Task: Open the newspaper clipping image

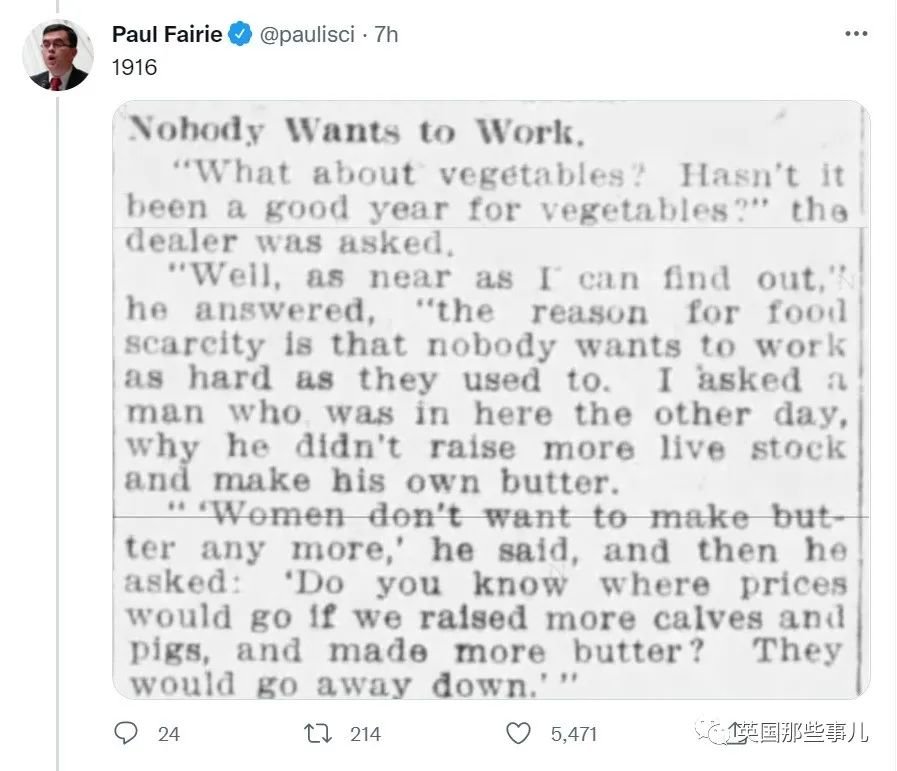Action: (491, 400)
